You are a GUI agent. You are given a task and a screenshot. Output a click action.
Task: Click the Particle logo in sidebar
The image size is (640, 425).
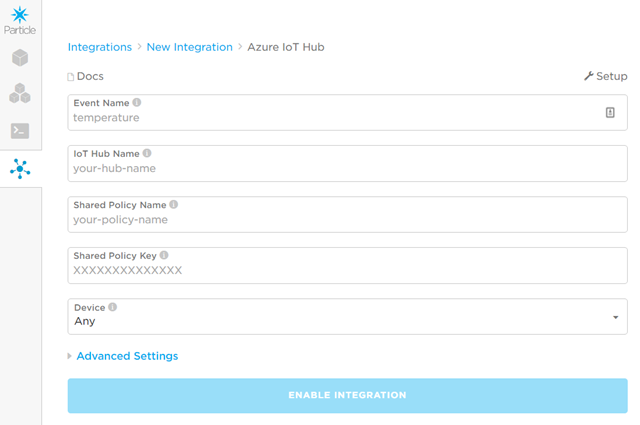[x=20, y=18]
